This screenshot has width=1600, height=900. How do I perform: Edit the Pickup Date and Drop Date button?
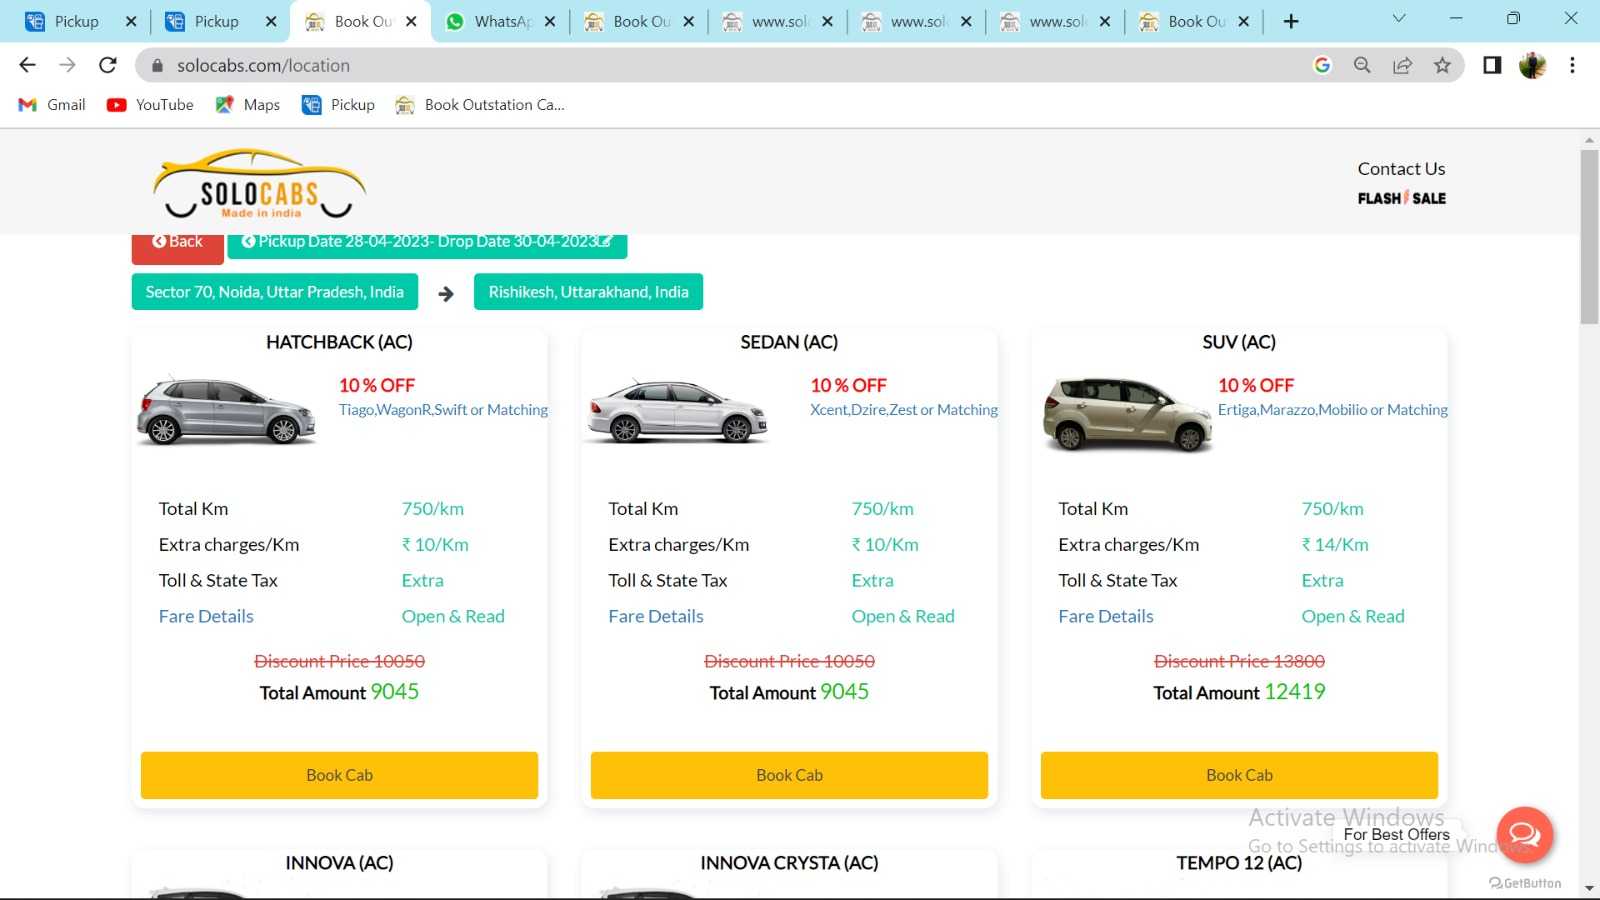pos(427,245)
